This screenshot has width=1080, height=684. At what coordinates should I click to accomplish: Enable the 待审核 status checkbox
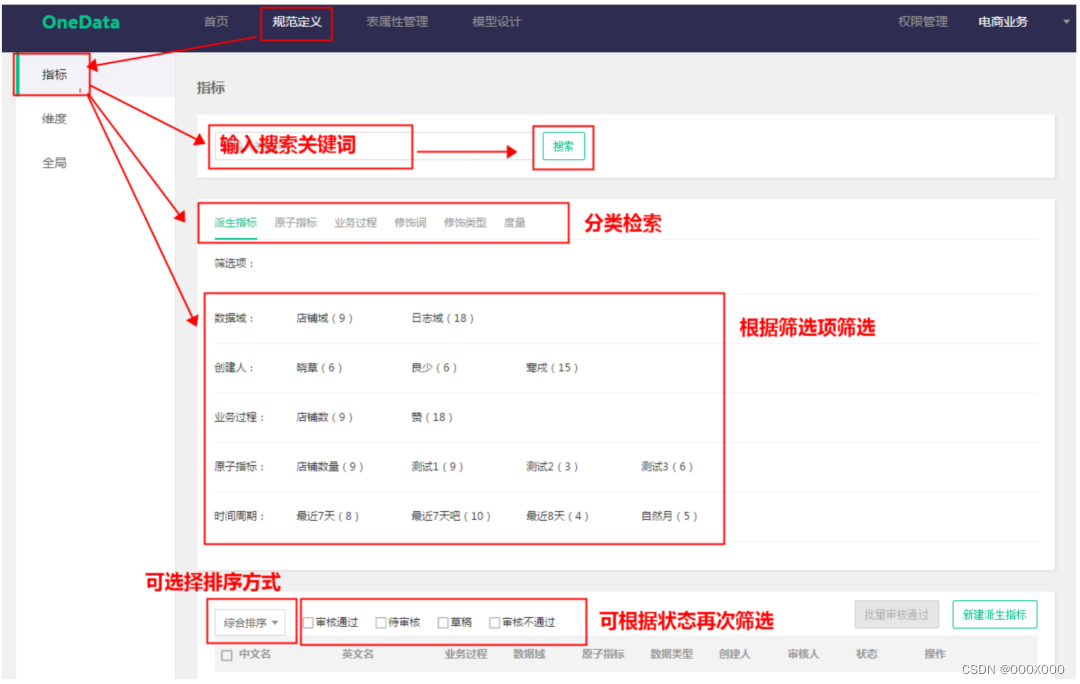tap(381, 623)
